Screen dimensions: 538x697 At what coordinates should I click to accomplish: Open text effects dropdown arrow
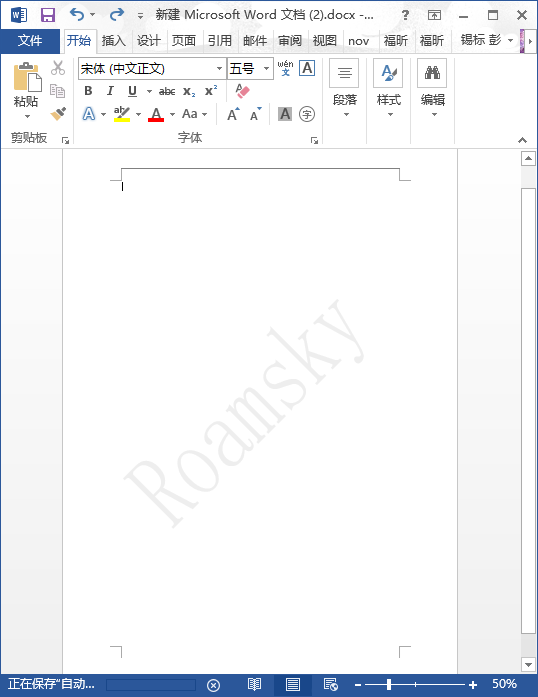[104, 115]
